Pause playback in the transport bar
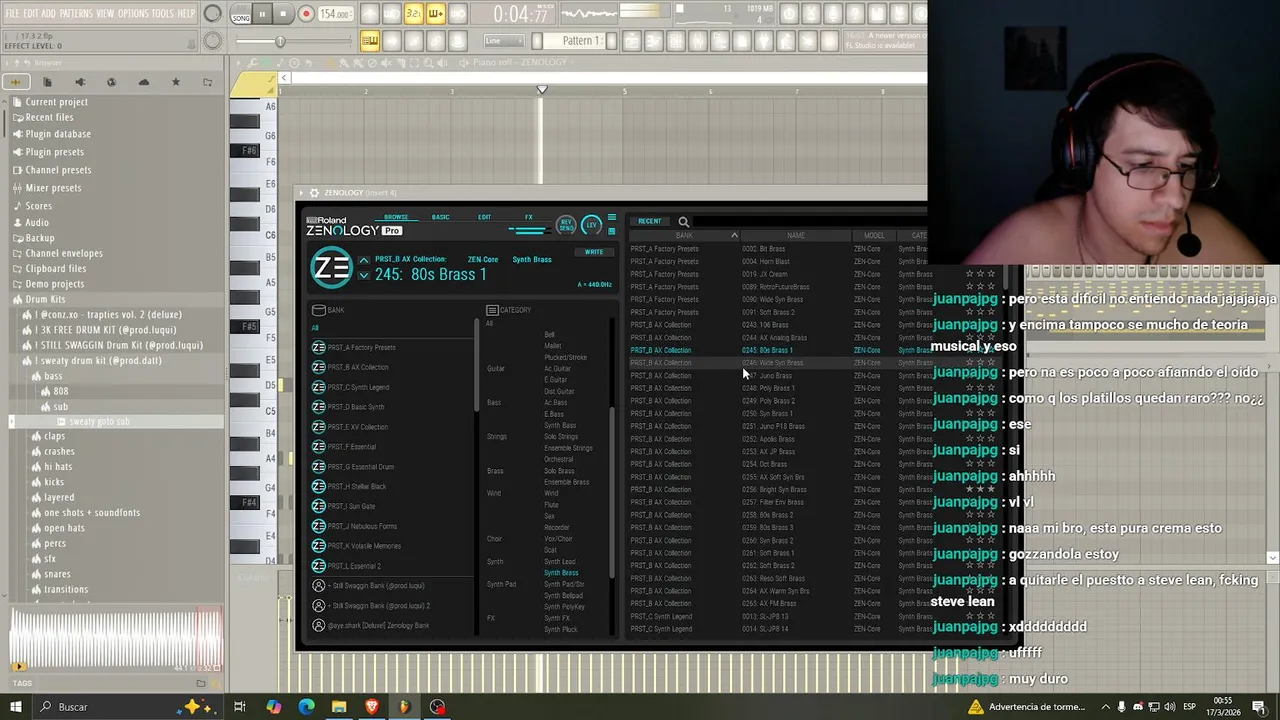The image size is (1280, 720). (x=262, y=14)
